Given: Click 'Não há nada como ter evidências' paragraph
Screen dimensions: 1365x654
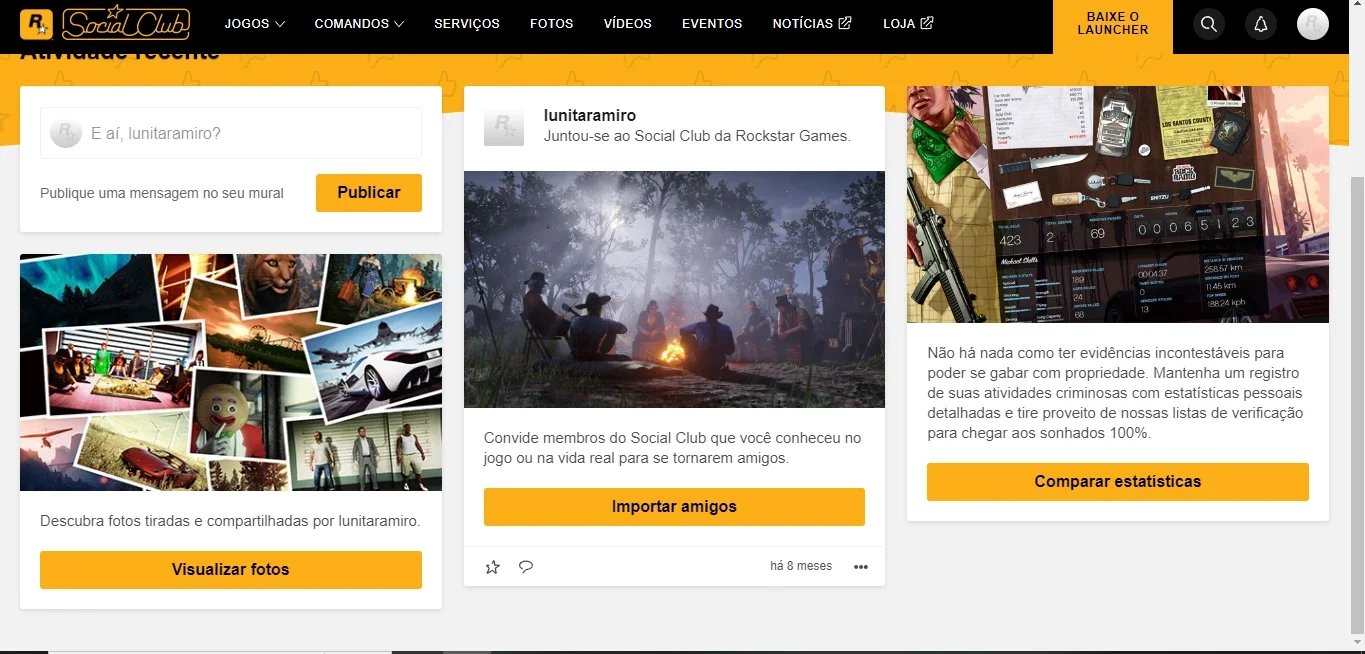Looking at the screenshot, I should [x=1116, y=393].
